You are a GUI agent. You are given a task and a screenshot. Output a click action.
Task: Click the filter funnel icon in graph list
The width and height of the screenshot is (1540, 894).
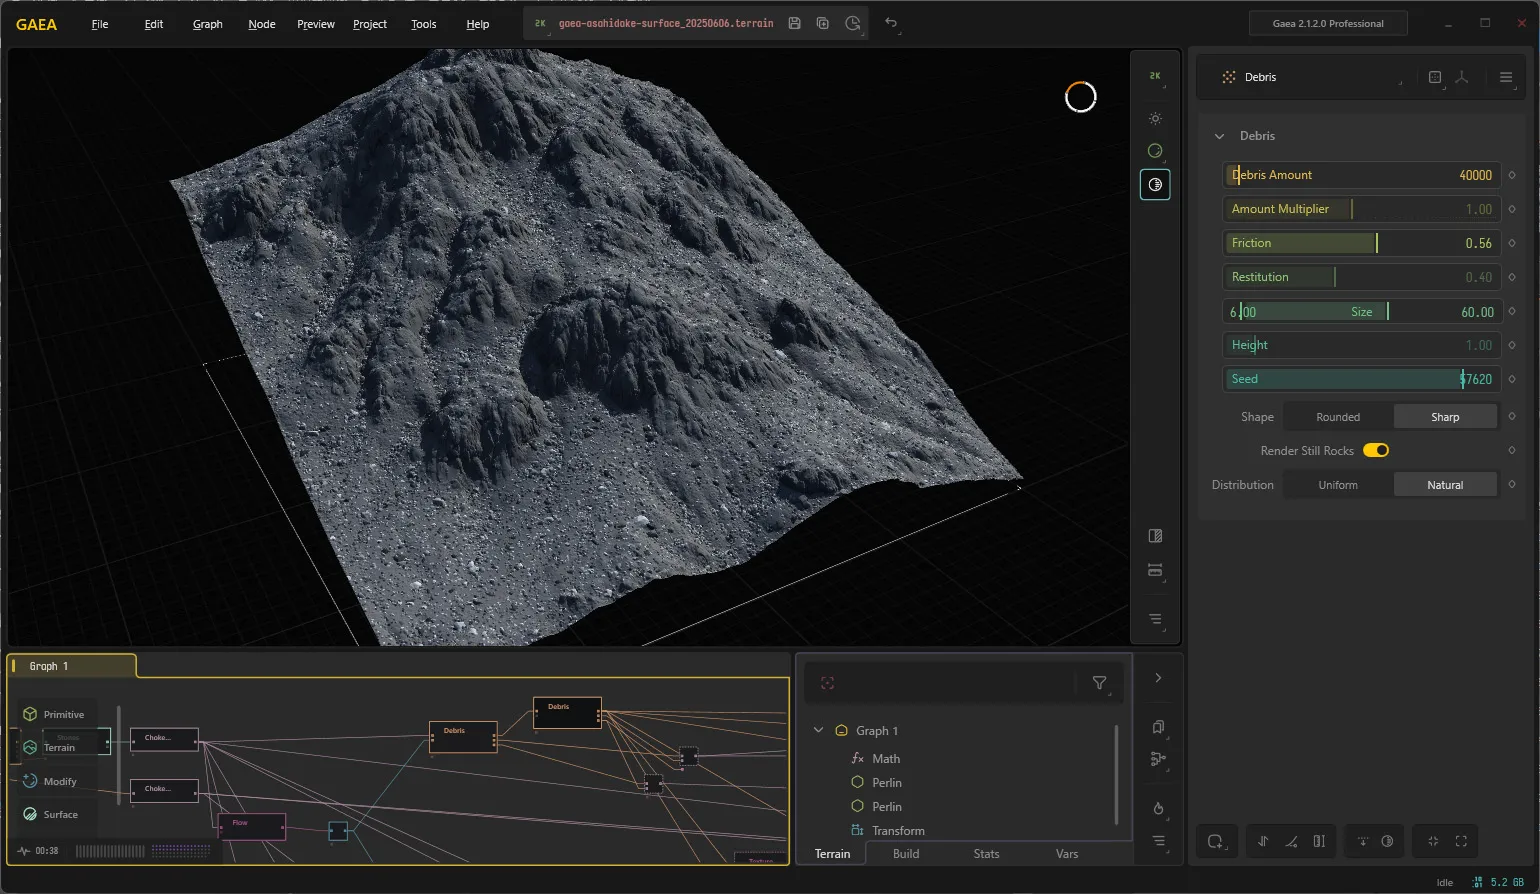tap(1099, 683)
